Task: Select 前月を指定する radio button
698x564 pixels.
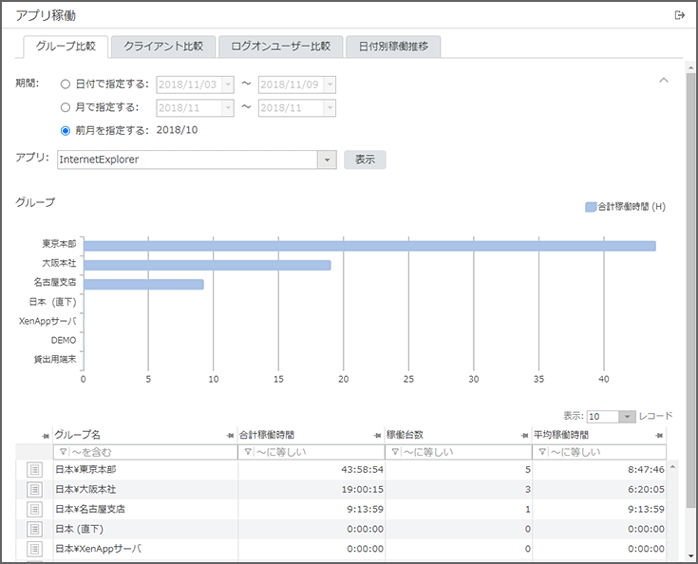Action: point(66,130)
